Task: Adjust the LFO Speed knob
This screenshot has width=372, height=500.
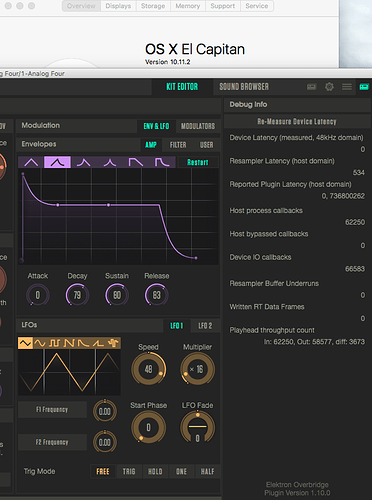Action: click(x=148, y=369)
